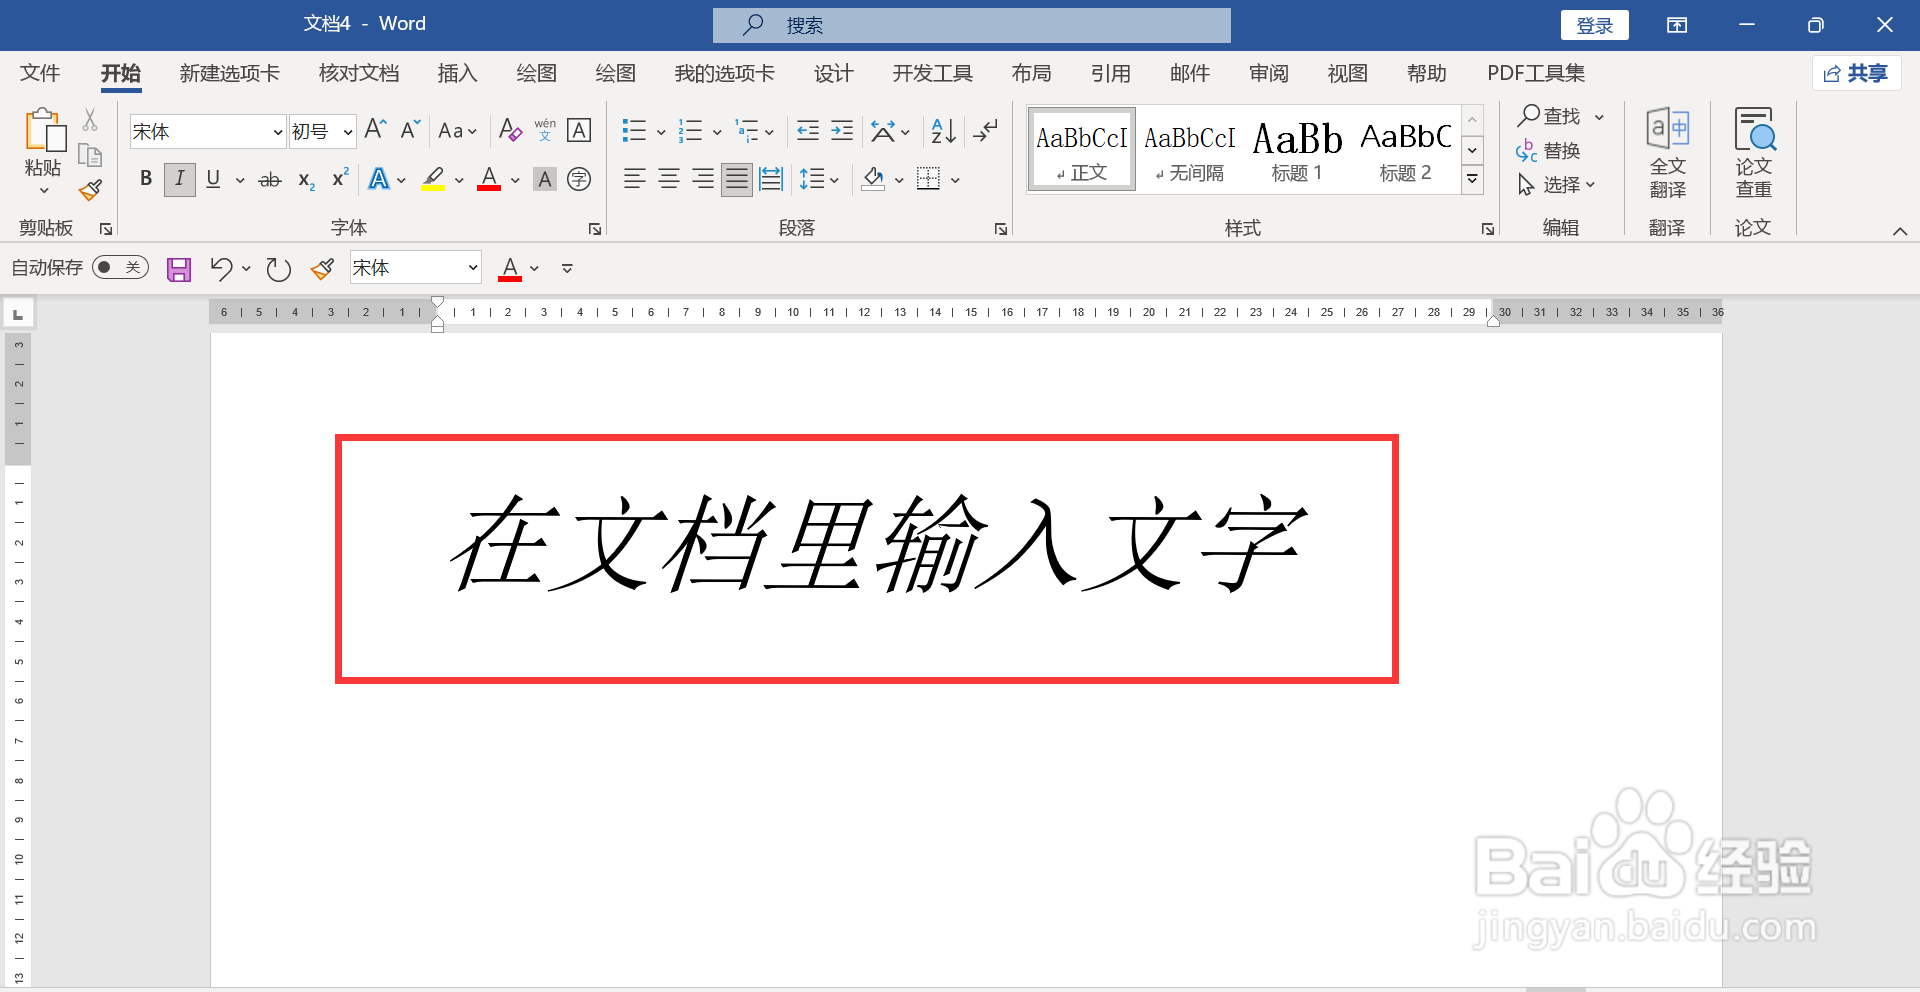Viewport: 1920px width, 992px height.
Task: Click the Undo icon
Action: [x=220, y=268]
